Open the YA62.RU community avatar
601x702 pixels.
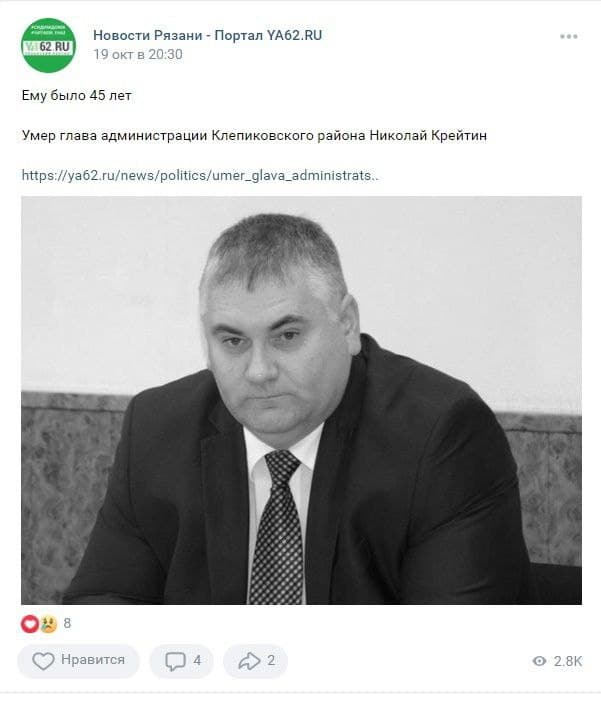[x=48, y=45]
